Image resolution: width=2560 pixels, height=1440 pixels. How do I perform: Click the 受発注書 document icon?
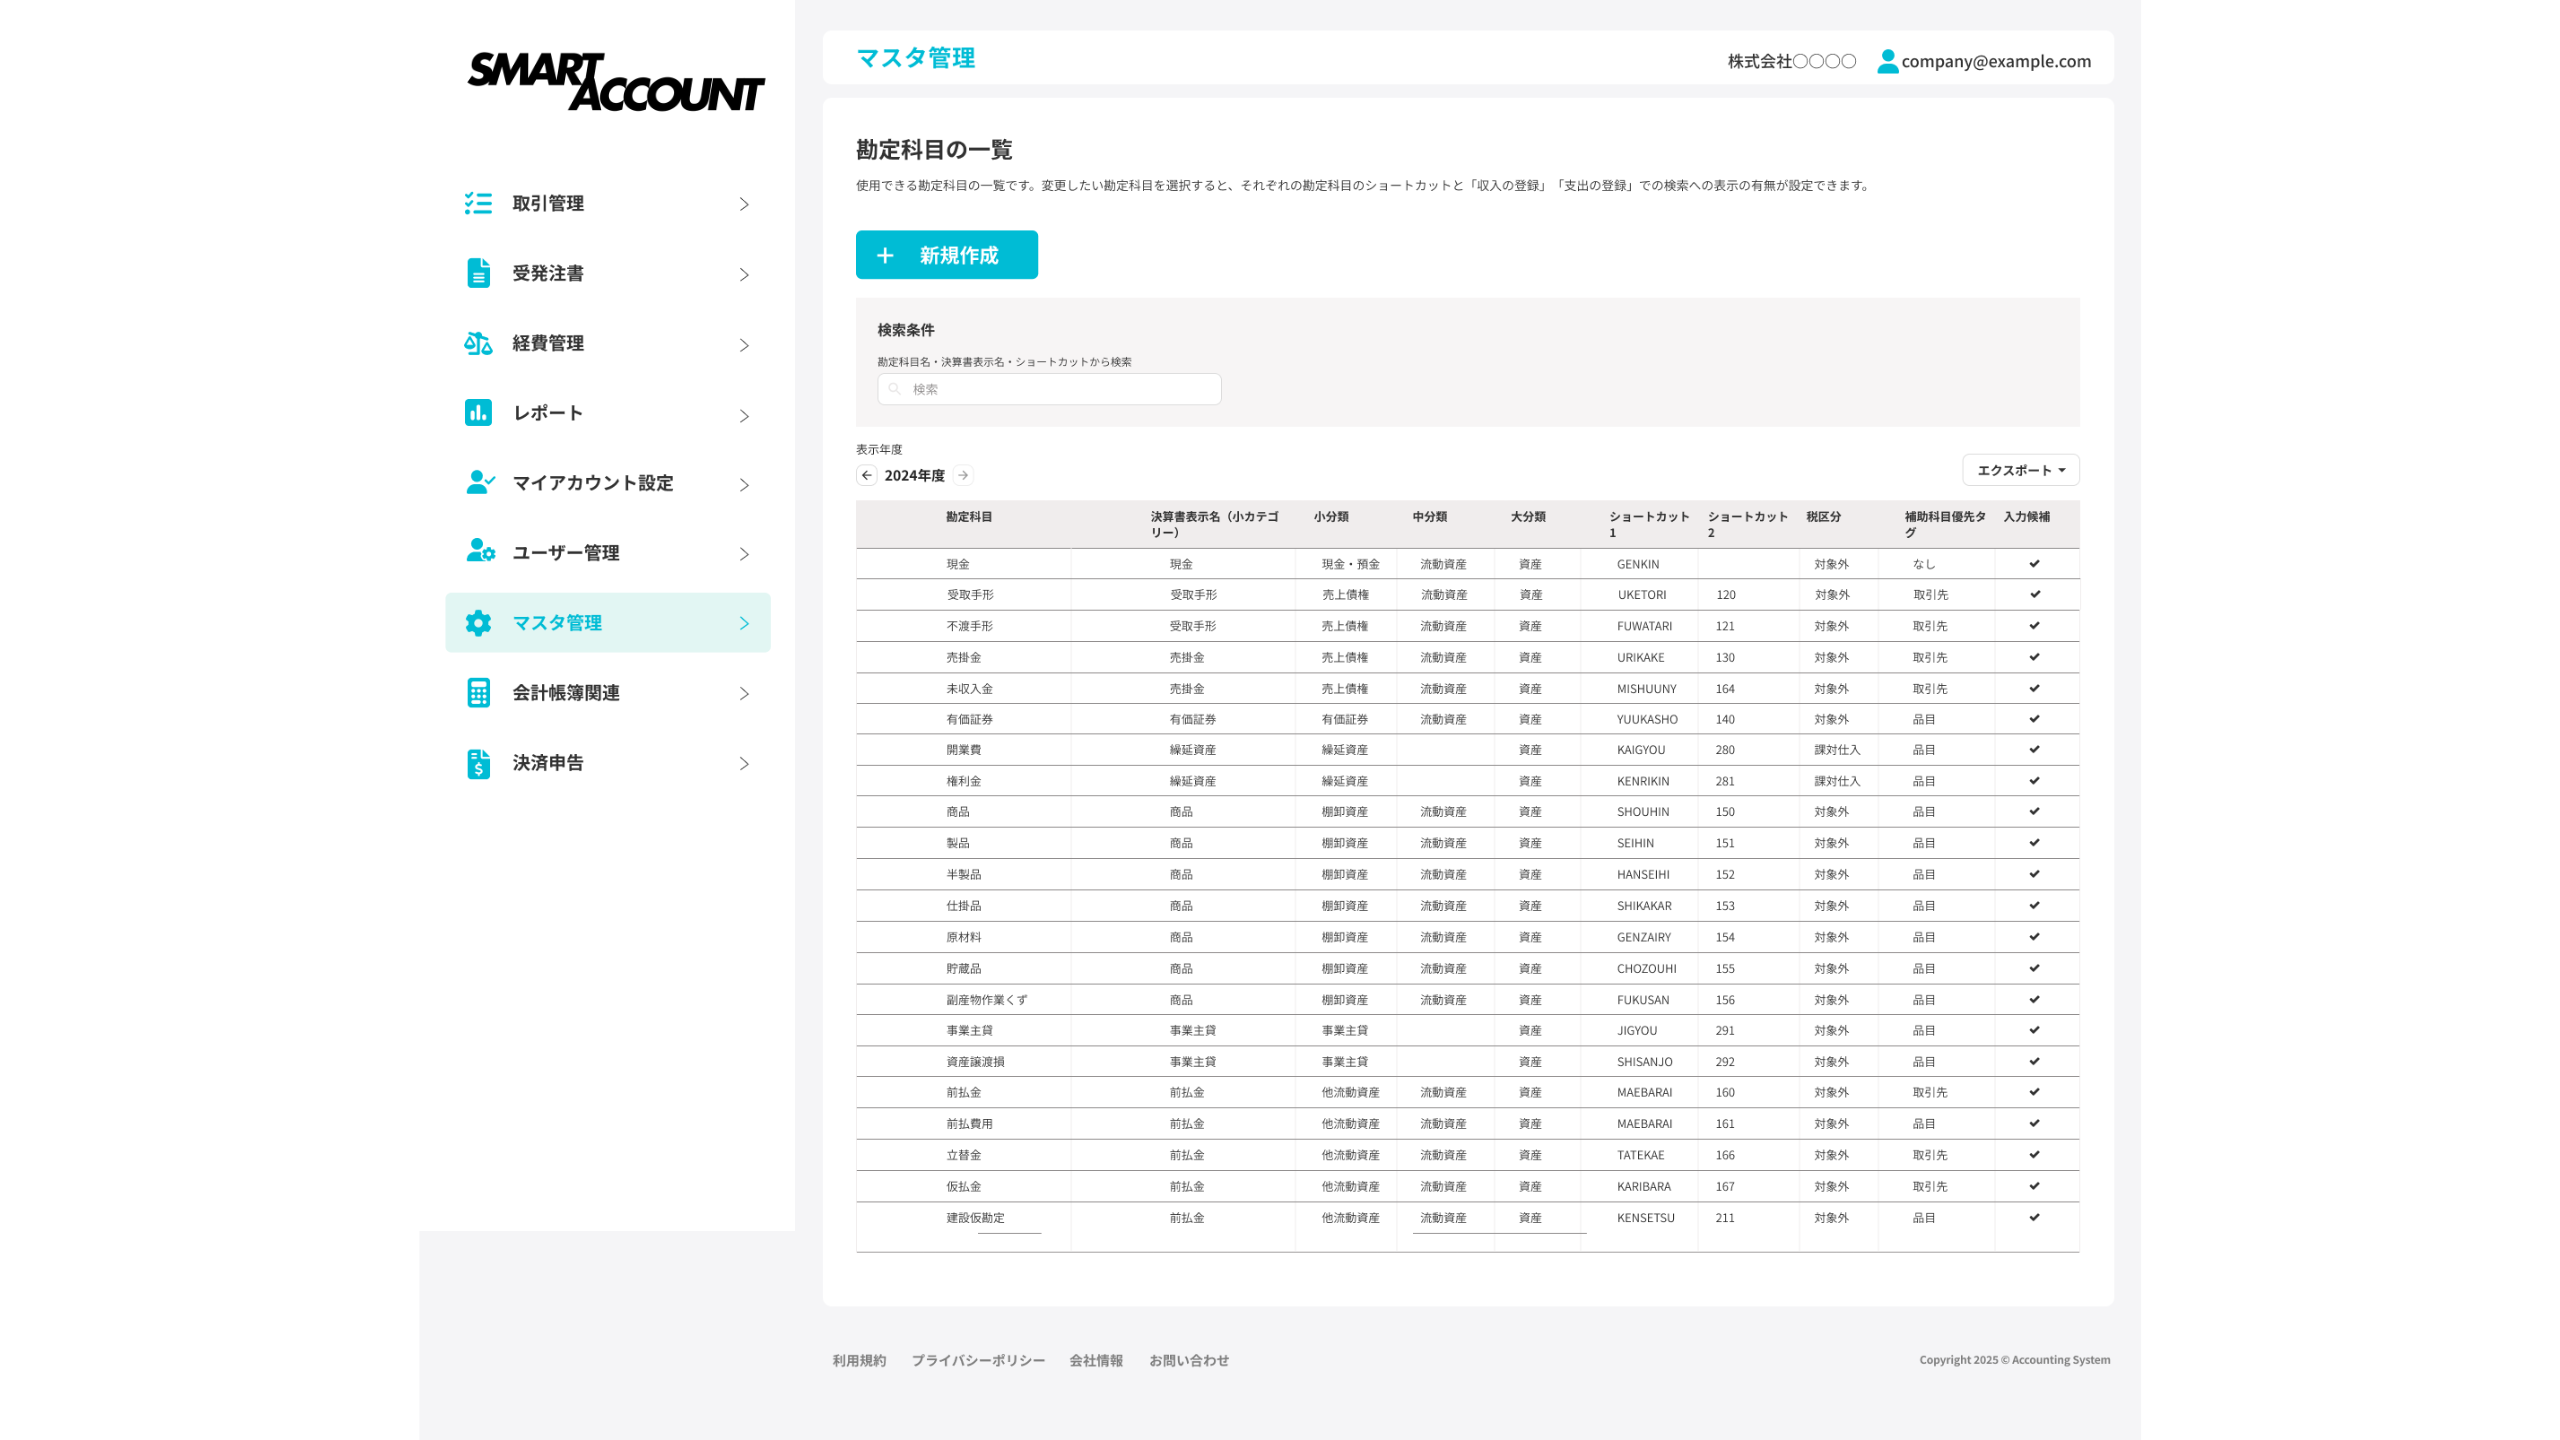tap(478, 273)
